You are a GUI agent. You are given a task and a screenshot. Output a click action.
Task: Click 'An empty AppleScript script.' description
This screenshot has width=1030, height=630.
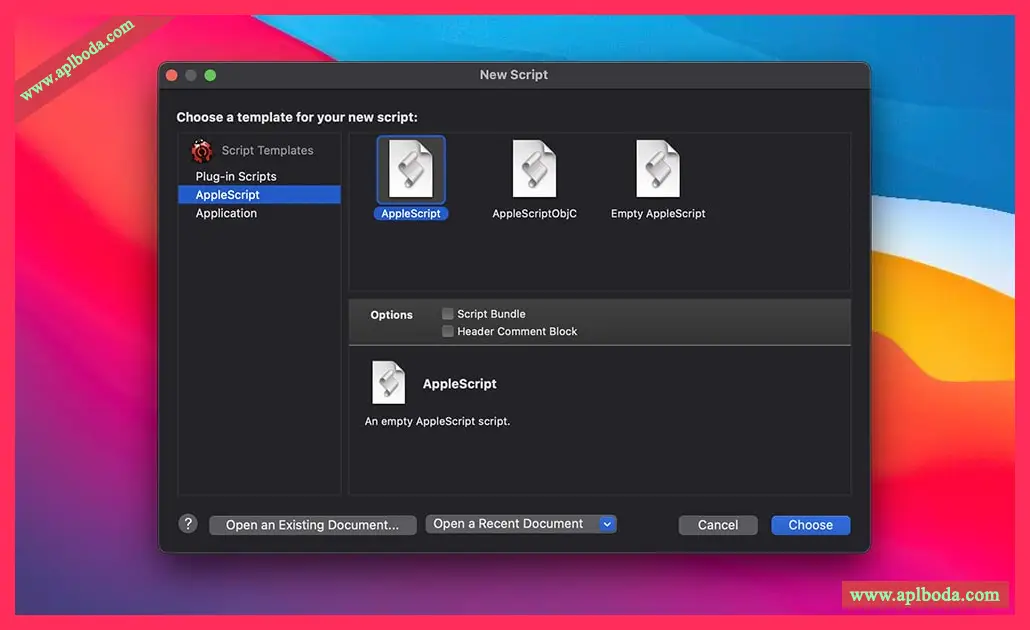point(437,421)
